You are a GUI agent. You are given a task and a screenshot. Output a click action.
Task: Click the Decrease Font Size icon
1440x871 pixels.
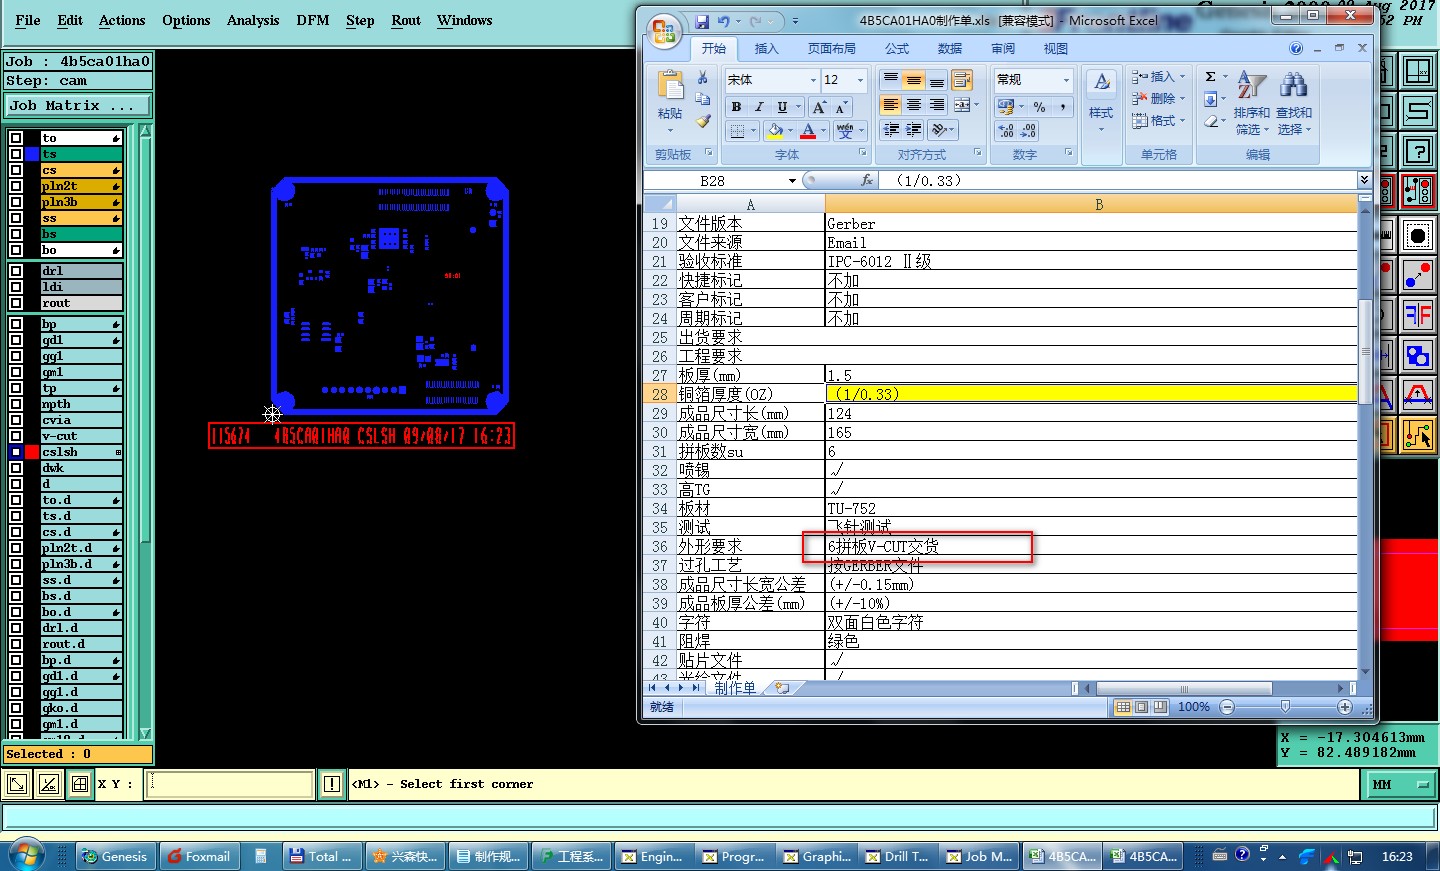(x=841, y=106)
